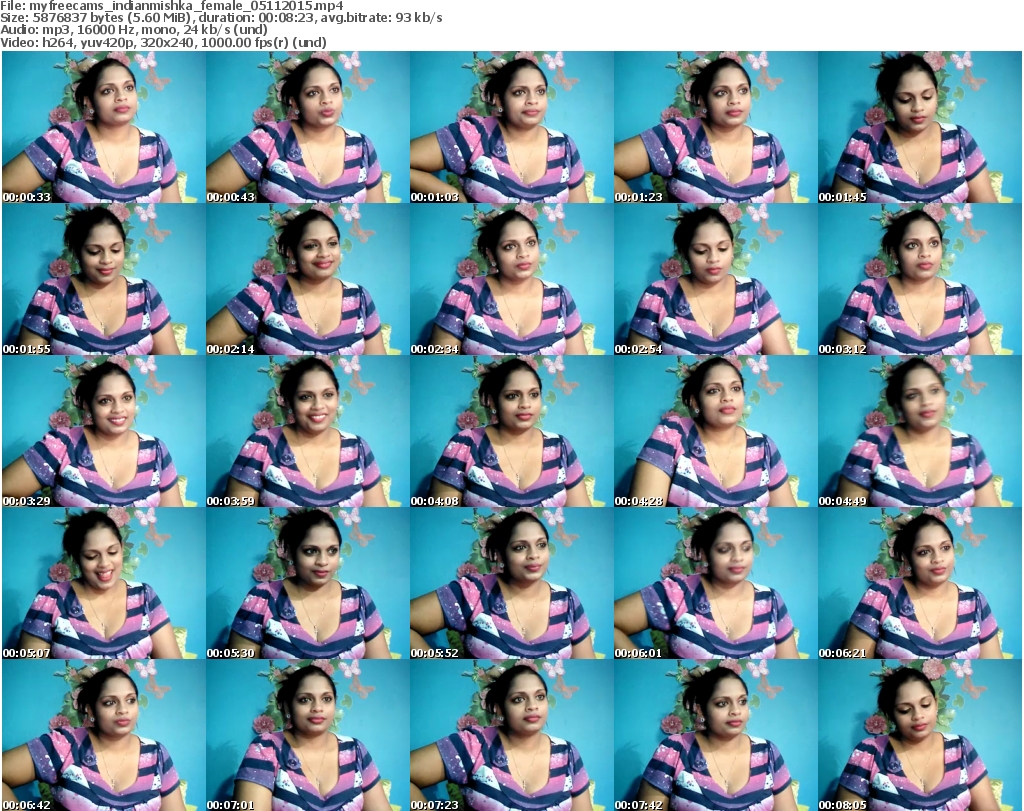Click the 00:07:23 preview frame
This screenshot has width=1024, height=811.
coord(511,735)
